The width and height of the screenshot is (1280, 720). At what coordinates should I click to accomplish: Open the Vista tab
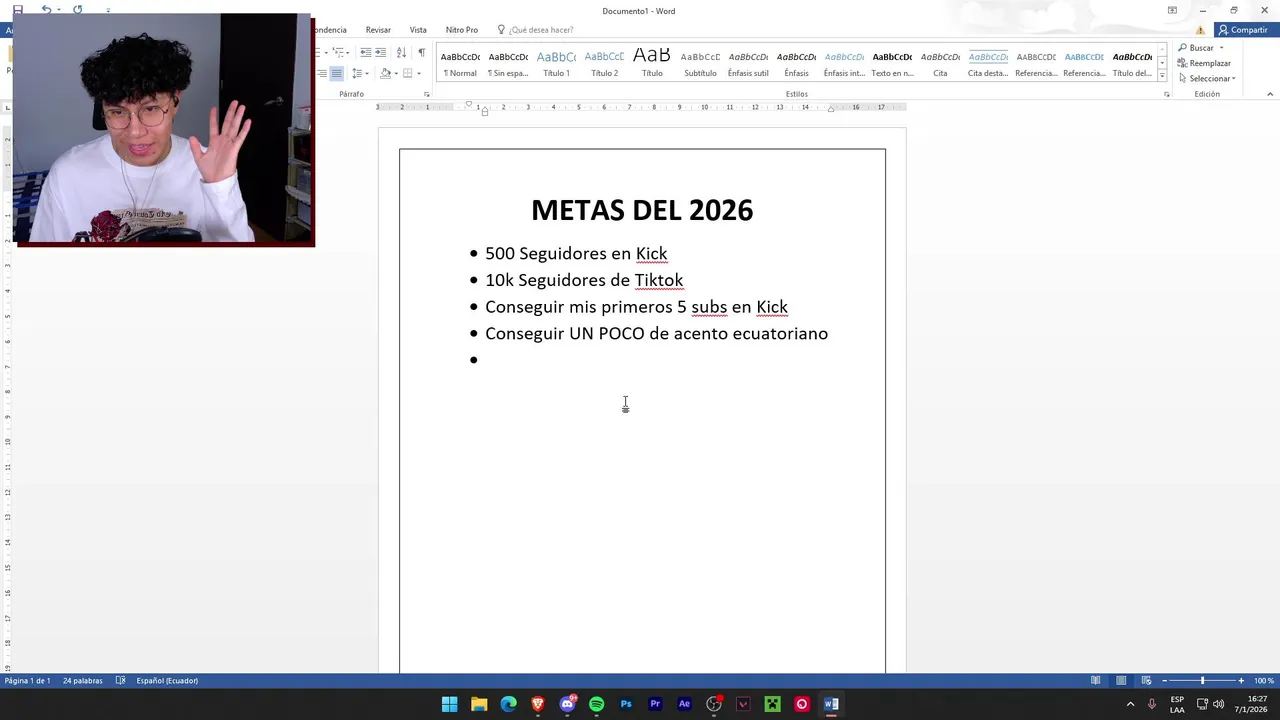click(418, 30)
